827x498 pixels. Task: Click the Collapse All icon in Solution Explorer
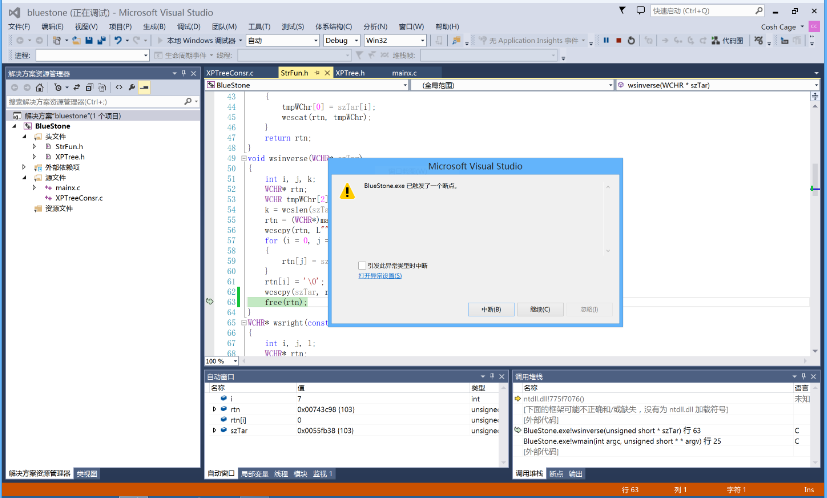(89, 88)
